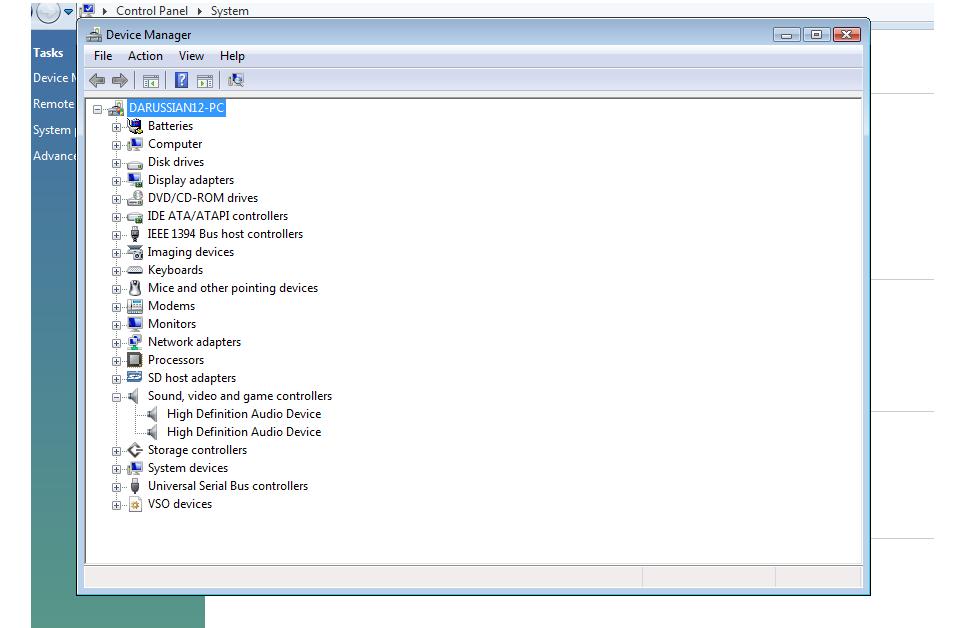Click the Advanced link in Tasks sidebar

(x=54, y=156)
